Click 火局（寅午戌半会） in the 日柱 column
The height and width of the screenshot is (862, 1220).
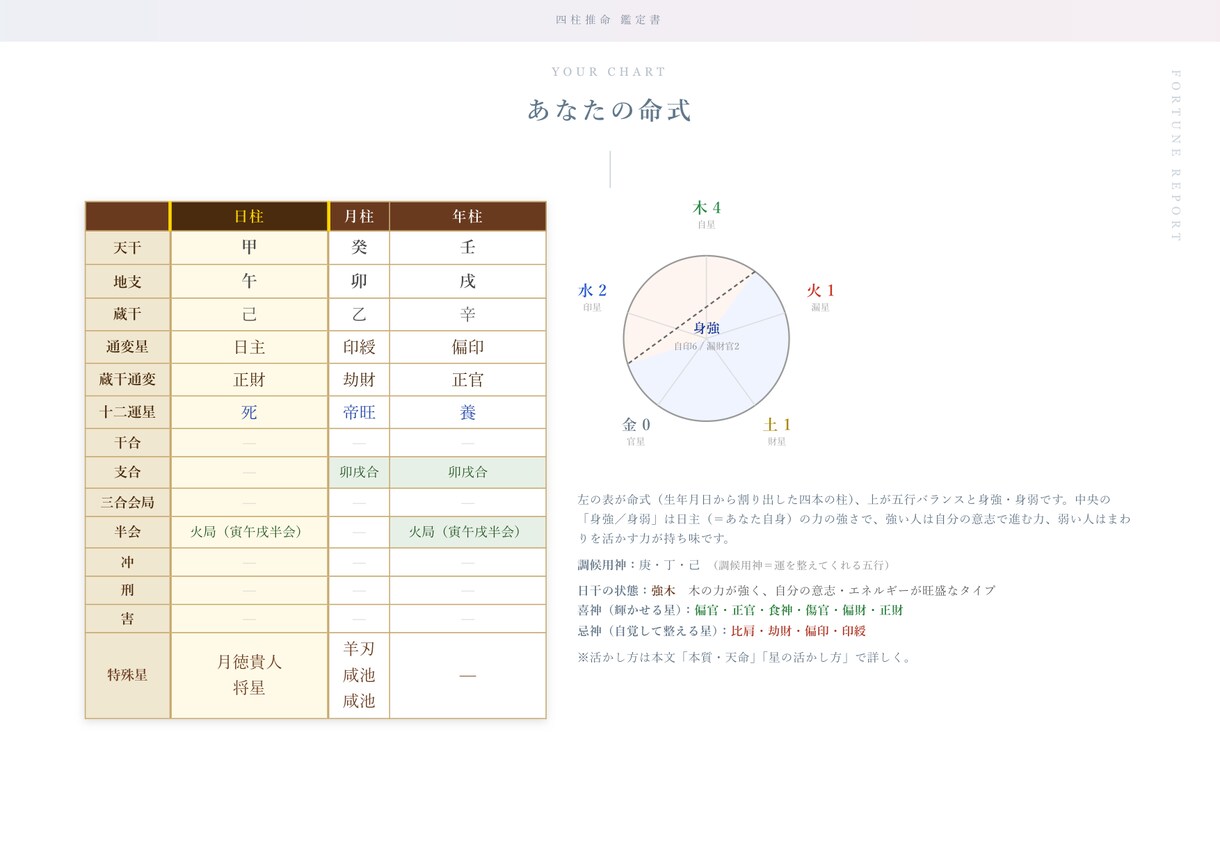(x=249, y=532)
